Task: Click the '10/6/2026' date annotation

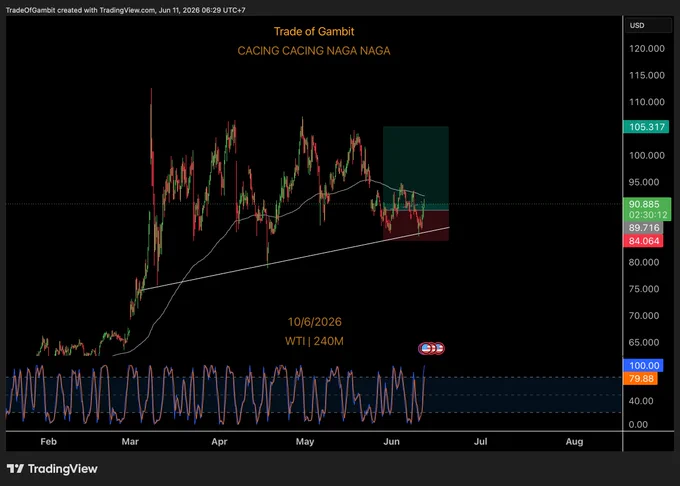Action: [314, 322]
